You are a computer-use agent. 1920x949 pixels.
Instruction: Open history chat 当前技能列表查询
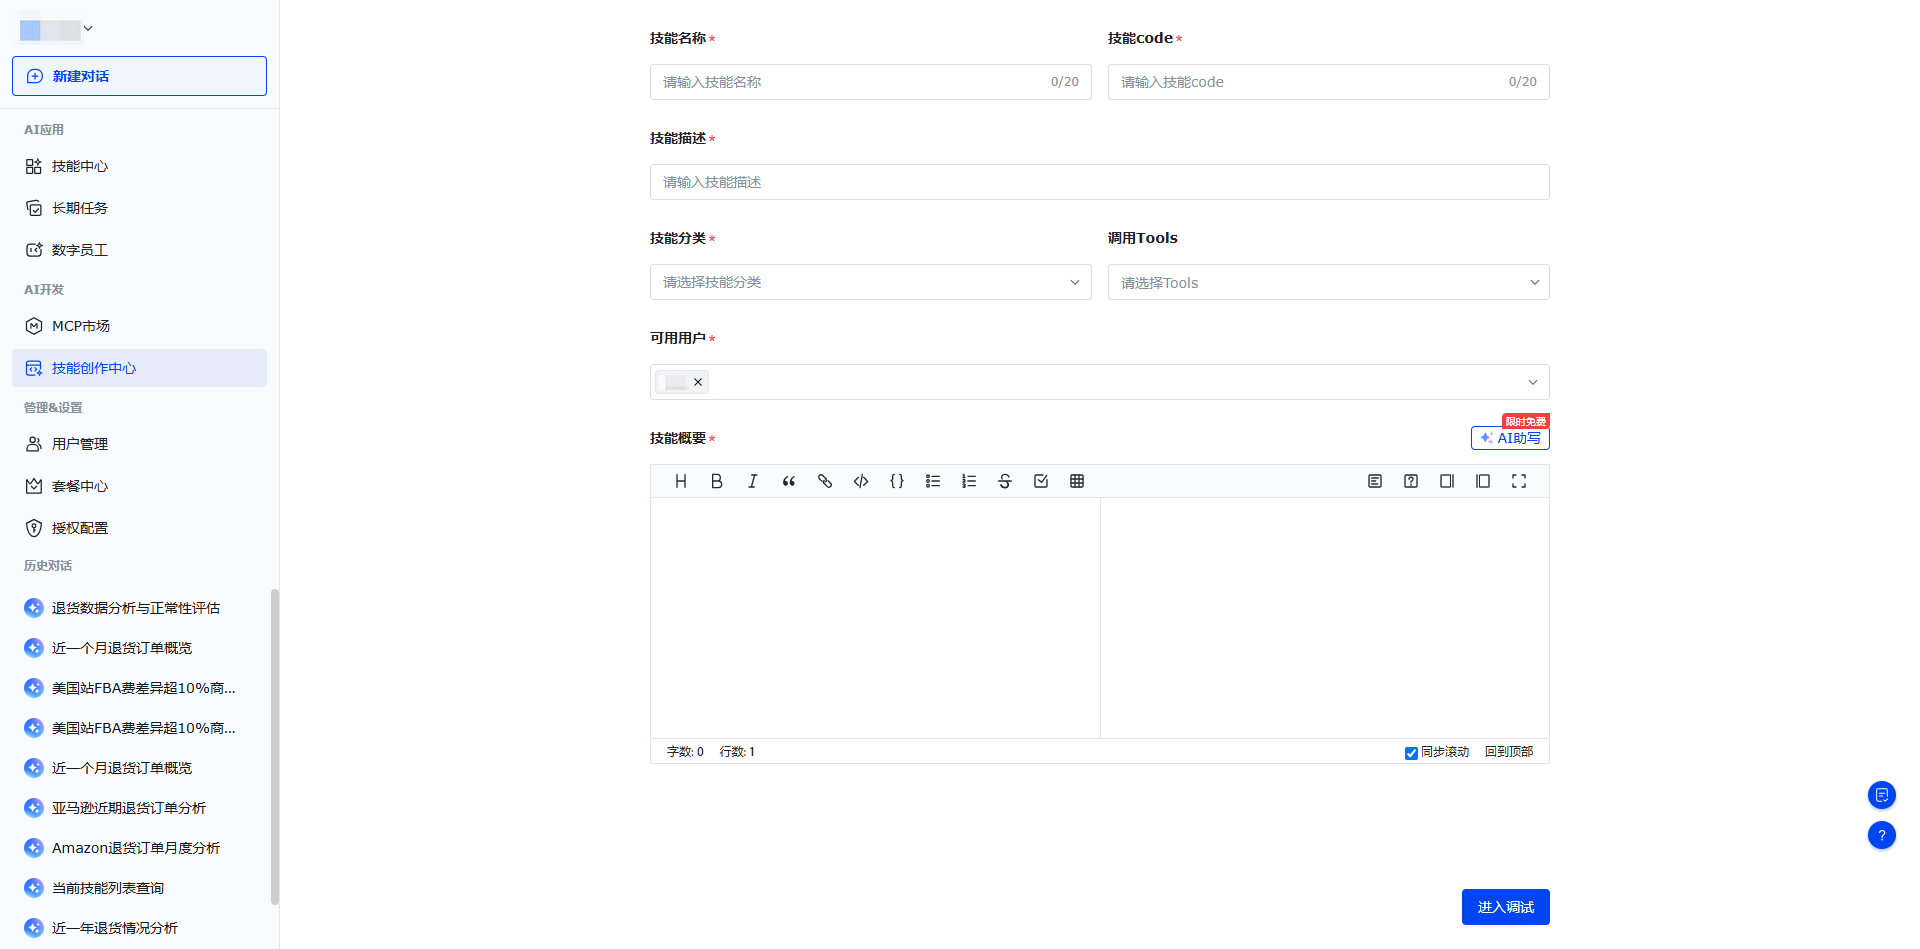[140, 888]
